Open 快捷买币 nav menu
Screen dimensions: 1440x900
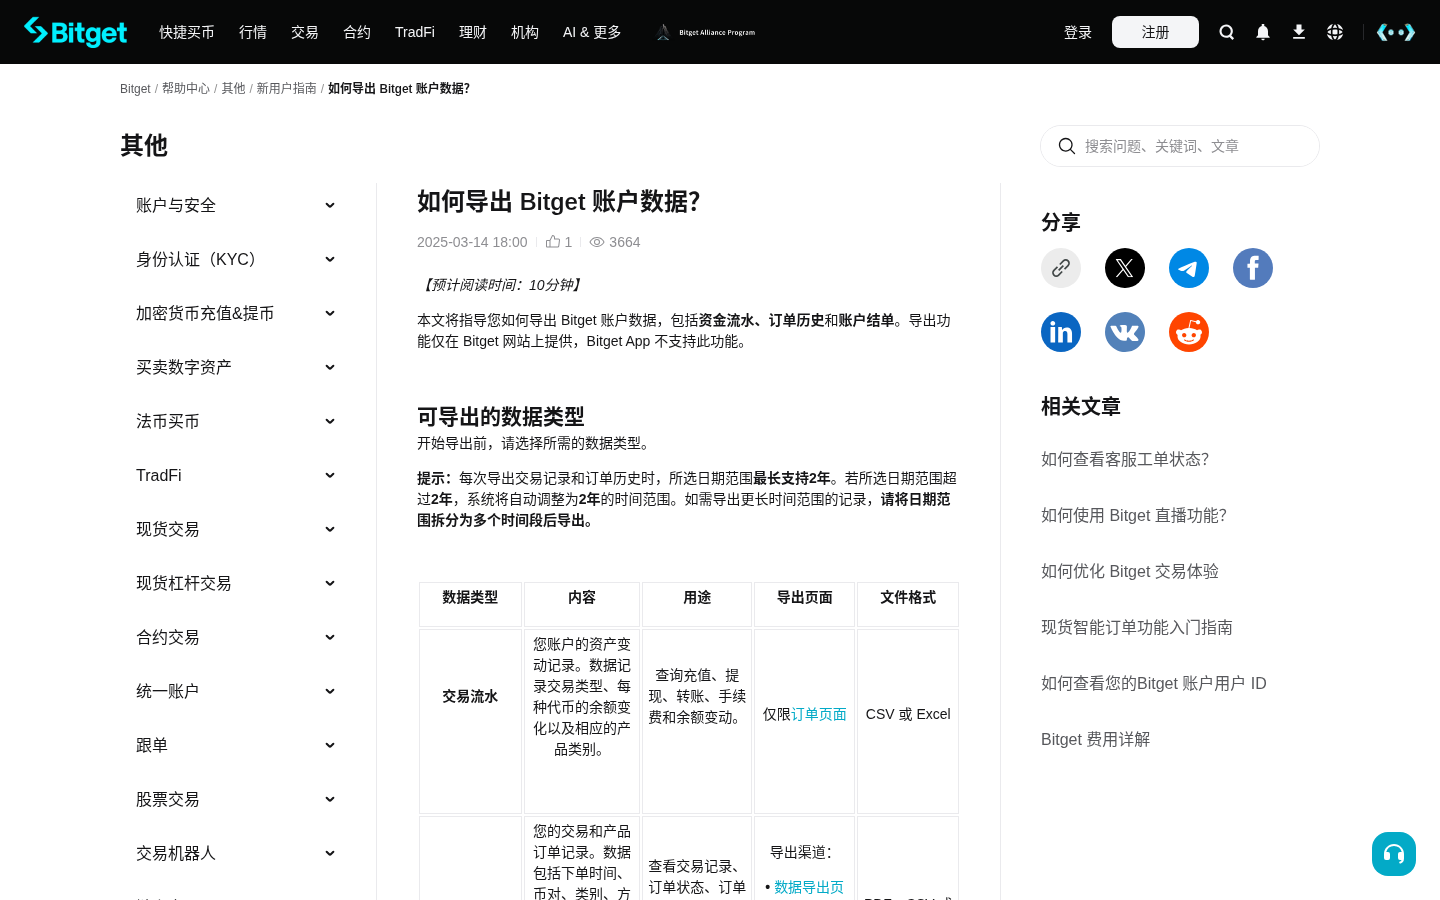[x=187, y=32]
